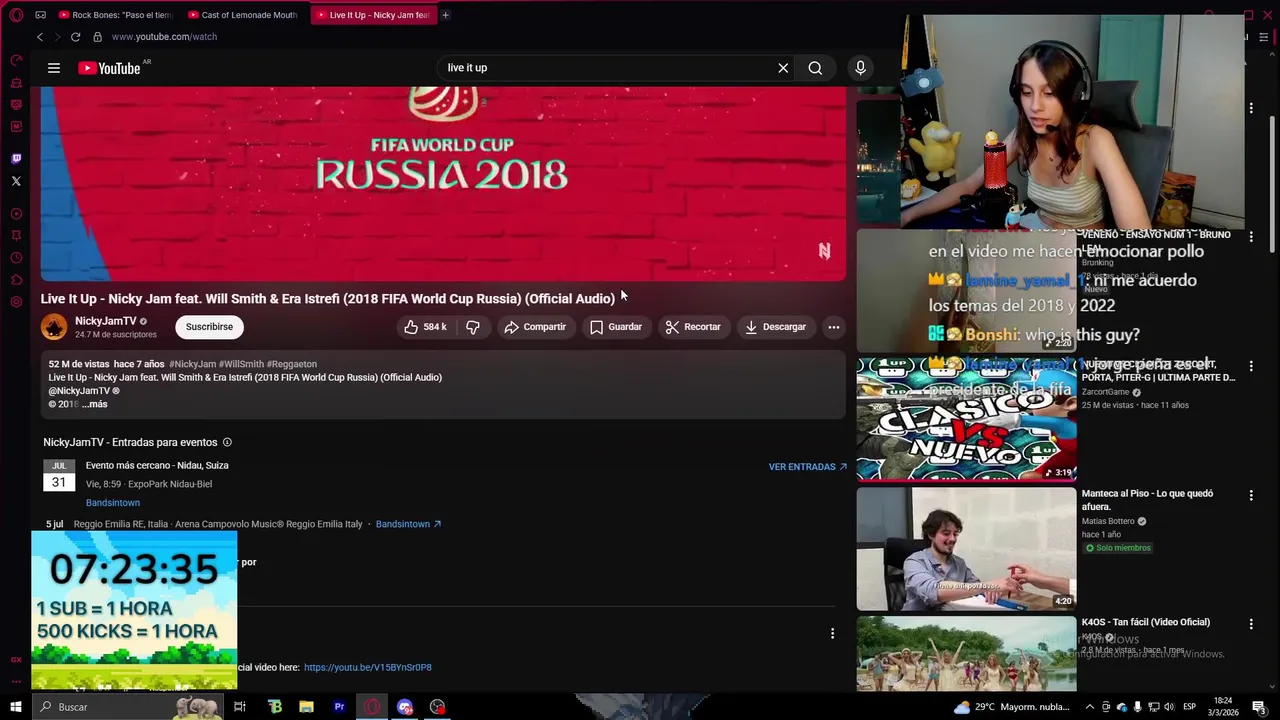Open NickyJamTV channel avatar
This screenshot has width=1280, height=720.
54,327
